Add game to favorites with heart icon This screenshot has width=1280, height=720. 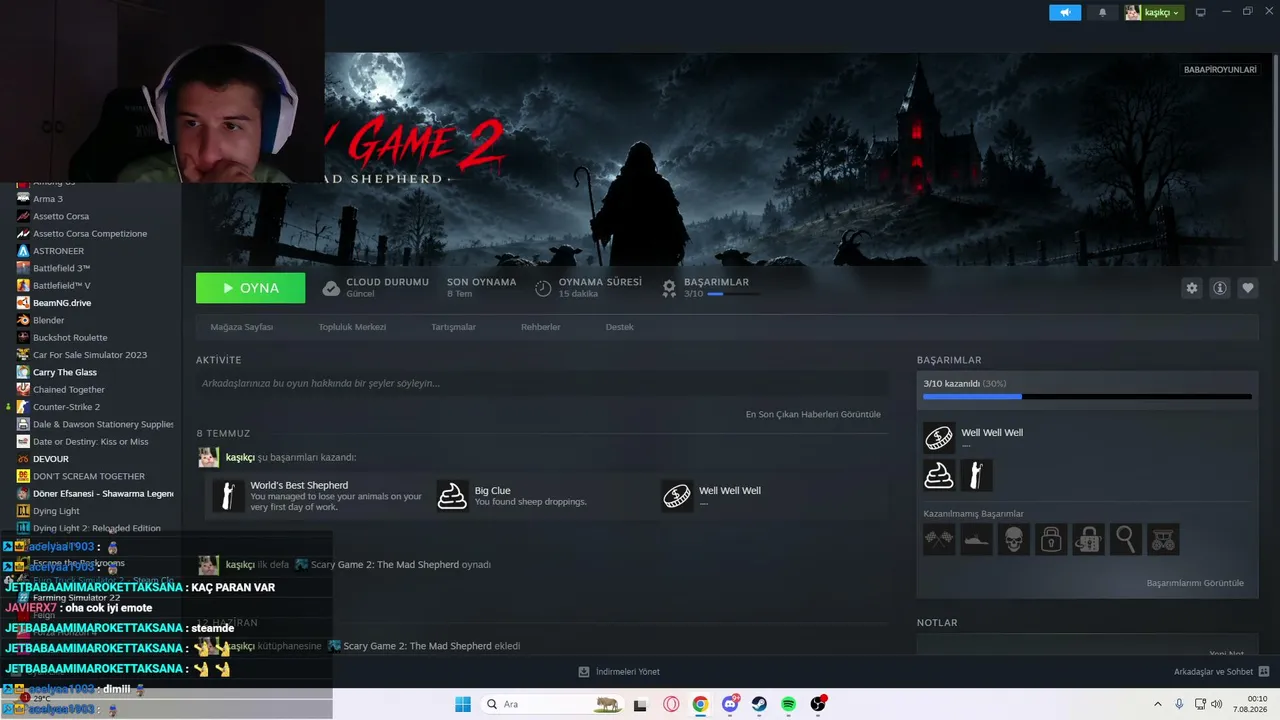coord(1248,288)
